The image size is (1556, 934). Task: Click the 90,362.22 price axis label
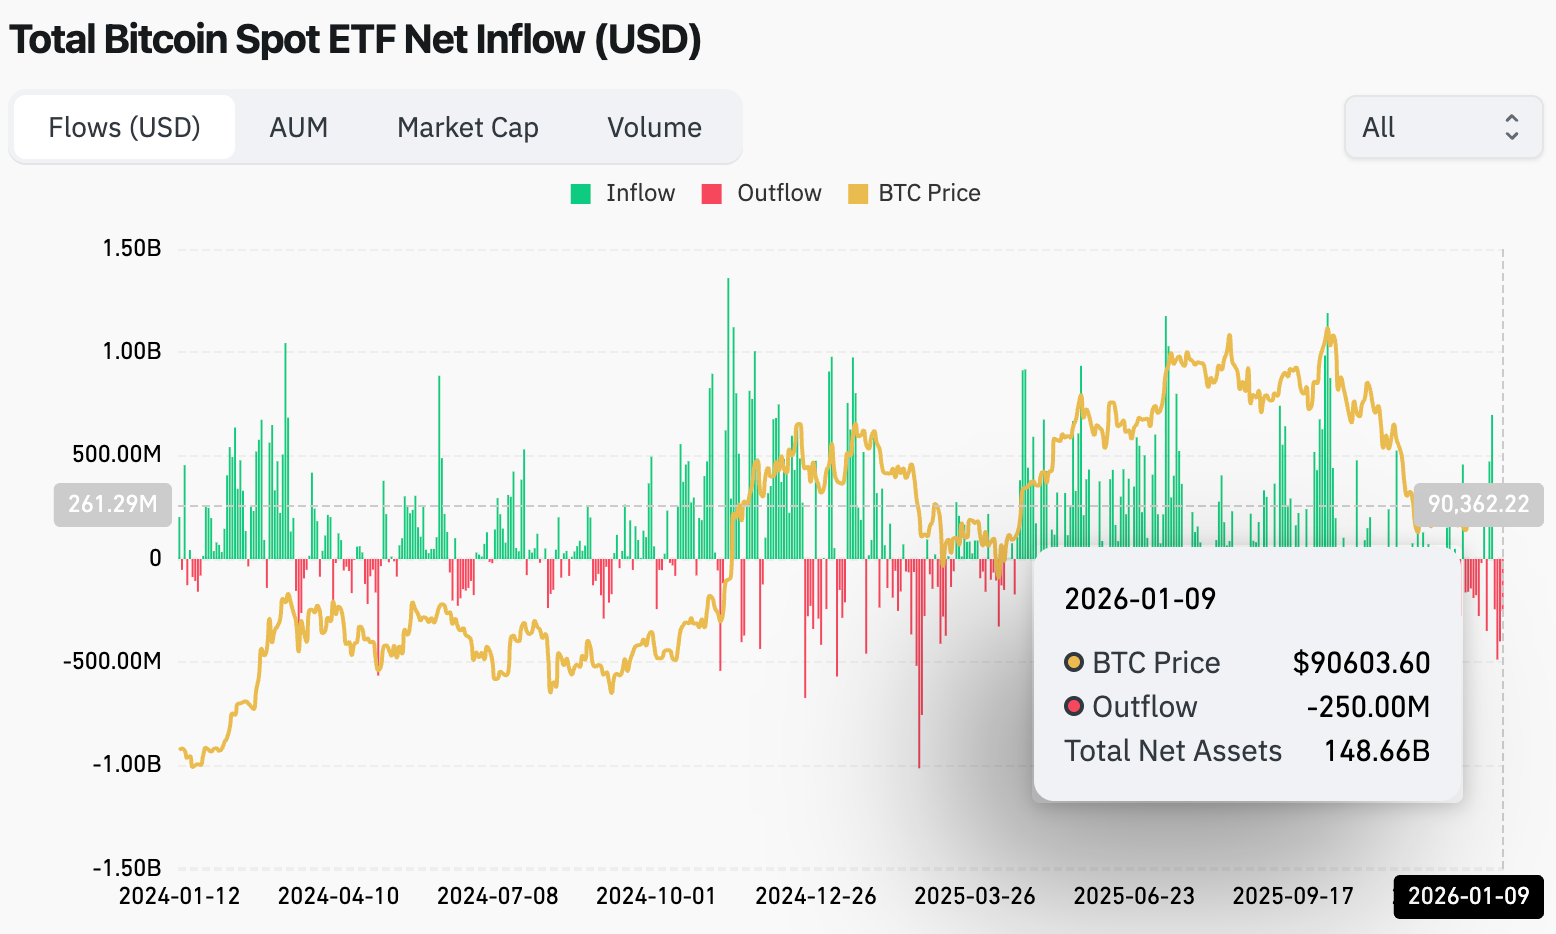1477,504
